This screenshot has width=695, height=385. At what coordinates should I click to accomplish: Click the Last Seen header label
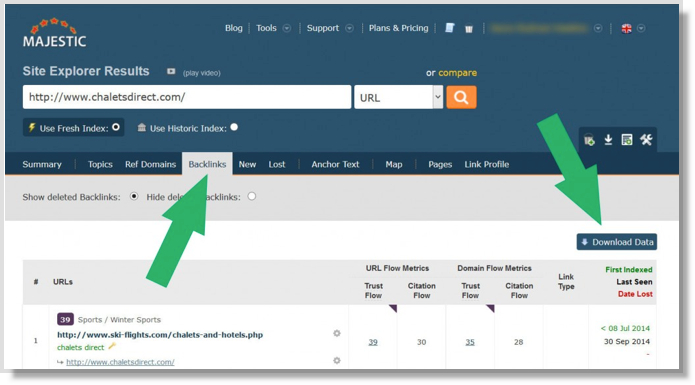click(634, 282)
